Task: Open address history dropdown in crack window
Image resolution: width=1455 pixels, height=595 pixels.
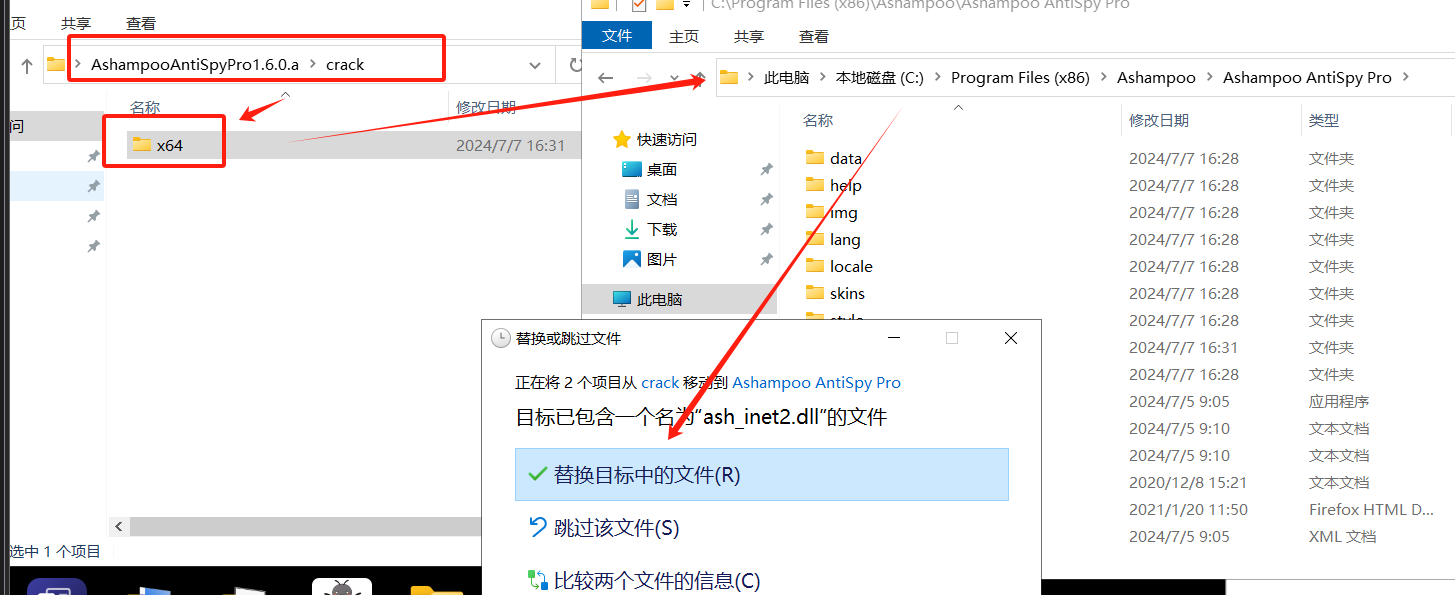Action: coord(535,65)
